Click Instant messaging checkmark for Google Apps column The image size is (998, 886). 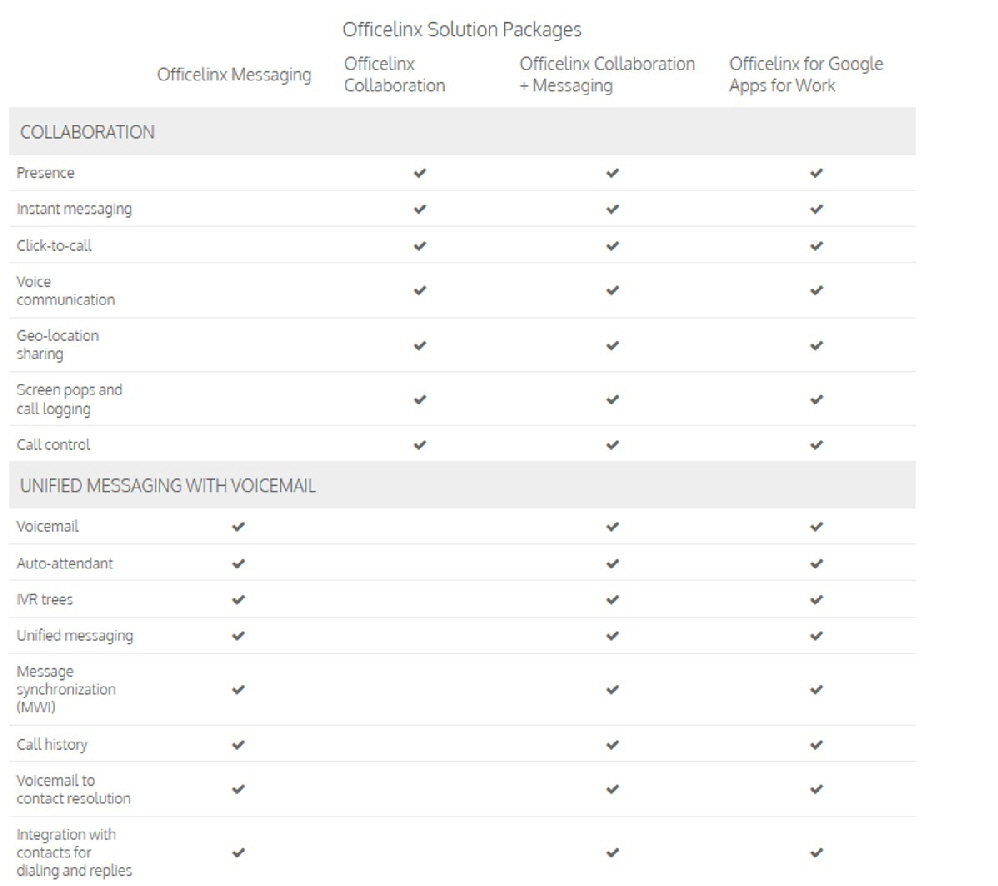(x=816, y=209)
